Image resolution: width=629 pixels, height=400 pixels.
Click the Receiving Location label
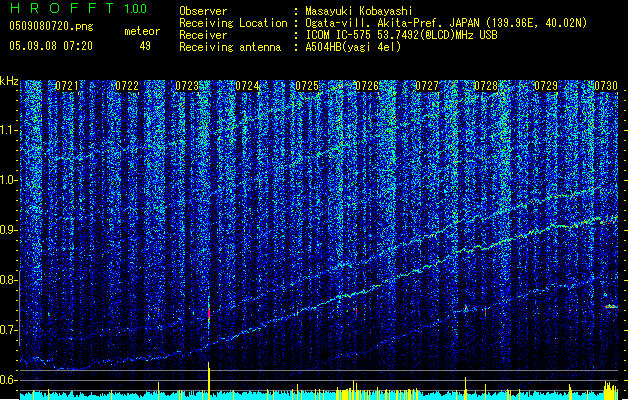233,23
